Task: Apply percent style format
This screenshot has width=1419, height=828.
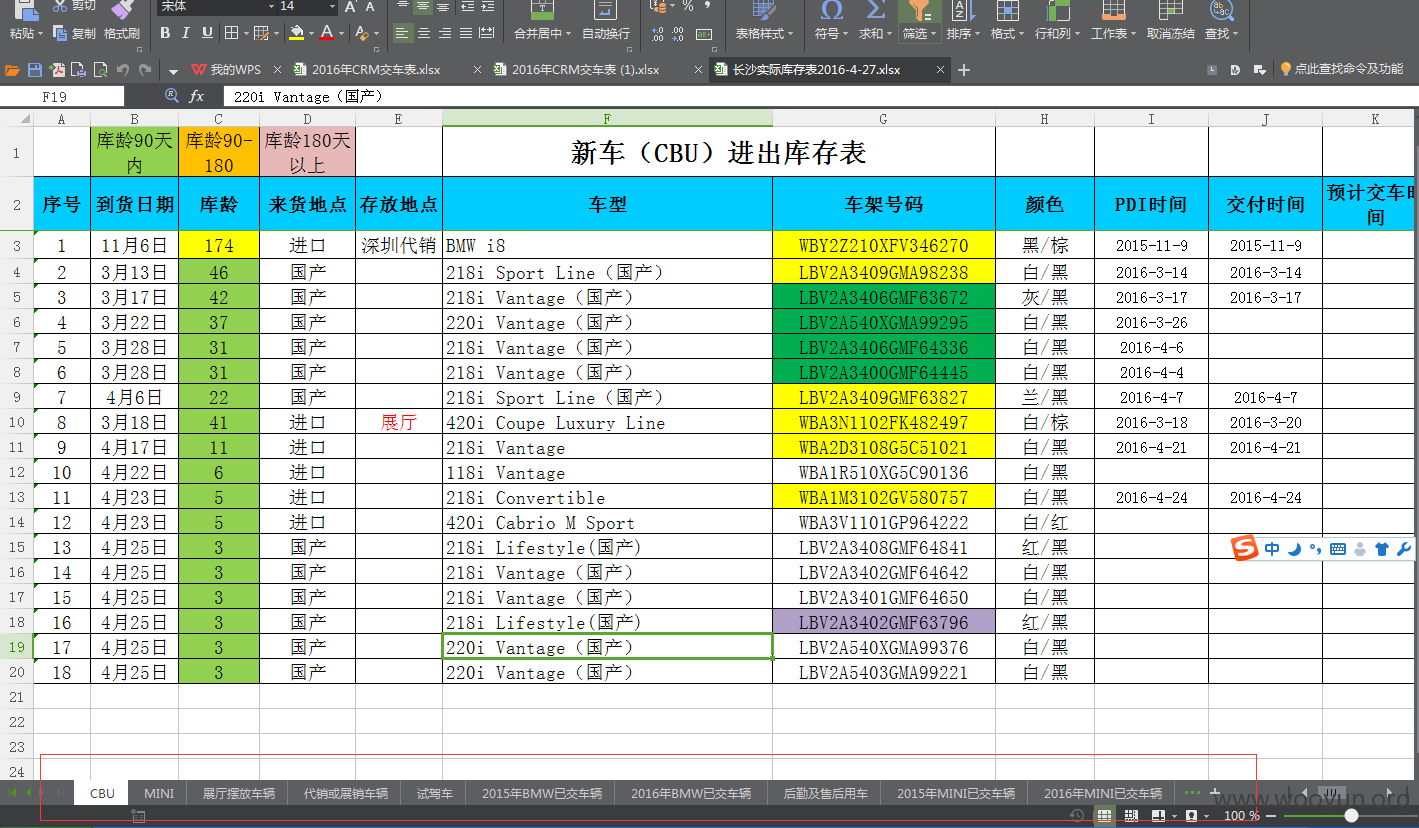Action: click(688, 7)
